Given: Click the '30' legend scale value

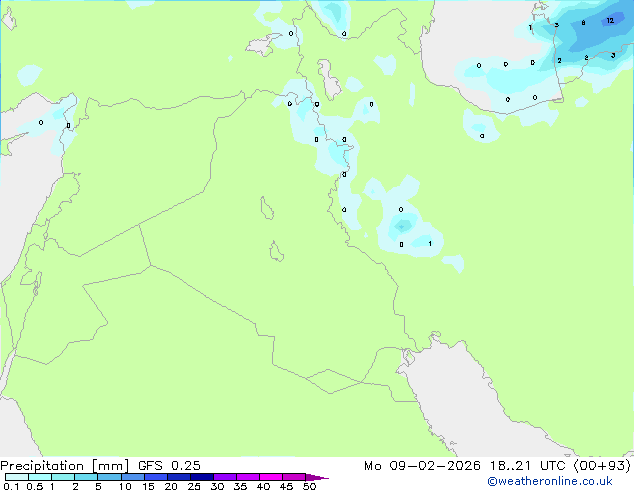Looking at the screenshot, I should pos(217,486).
